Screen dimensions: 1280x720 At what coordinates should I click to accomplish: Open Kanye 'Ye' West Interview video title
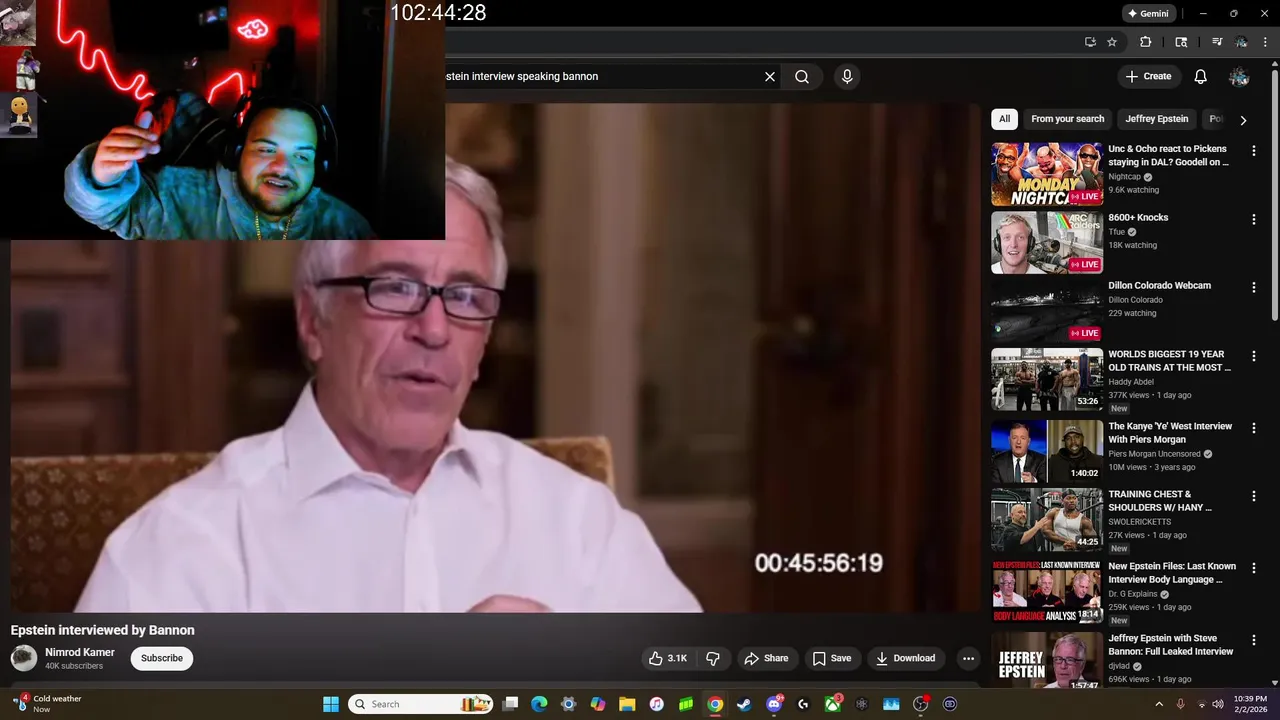(1170, 432)
